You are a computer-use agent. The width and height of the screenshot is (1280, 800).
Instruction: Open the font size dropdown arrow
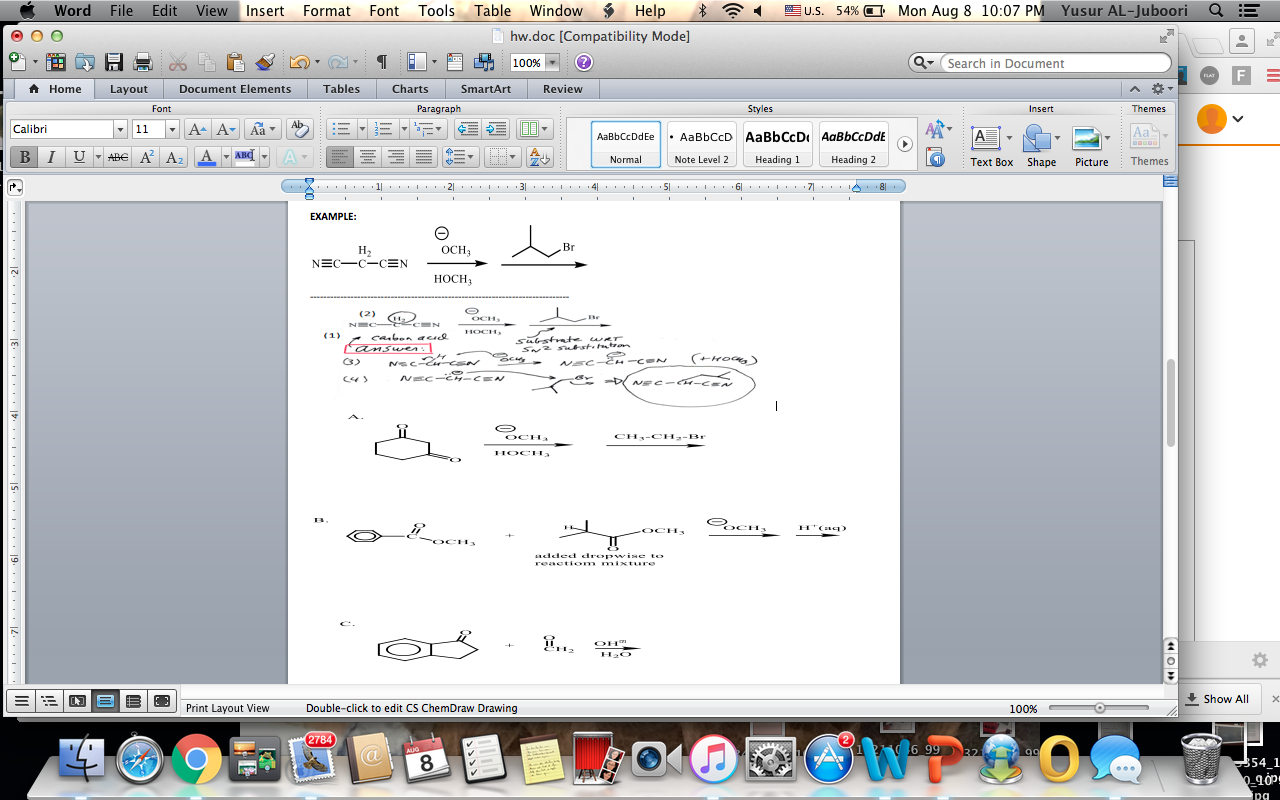172,129
